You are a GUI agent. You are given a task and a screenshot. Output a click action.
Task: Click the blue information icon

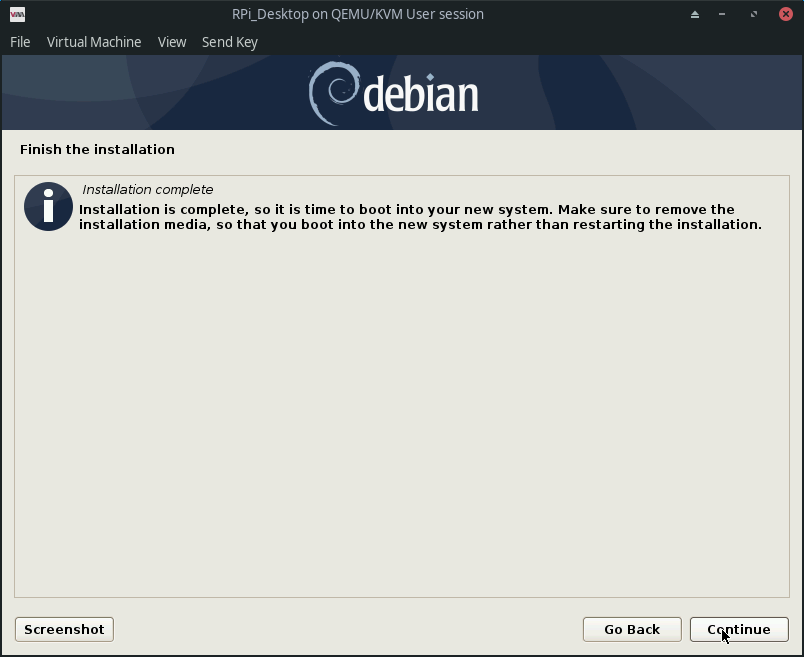(x=48, y=206)
